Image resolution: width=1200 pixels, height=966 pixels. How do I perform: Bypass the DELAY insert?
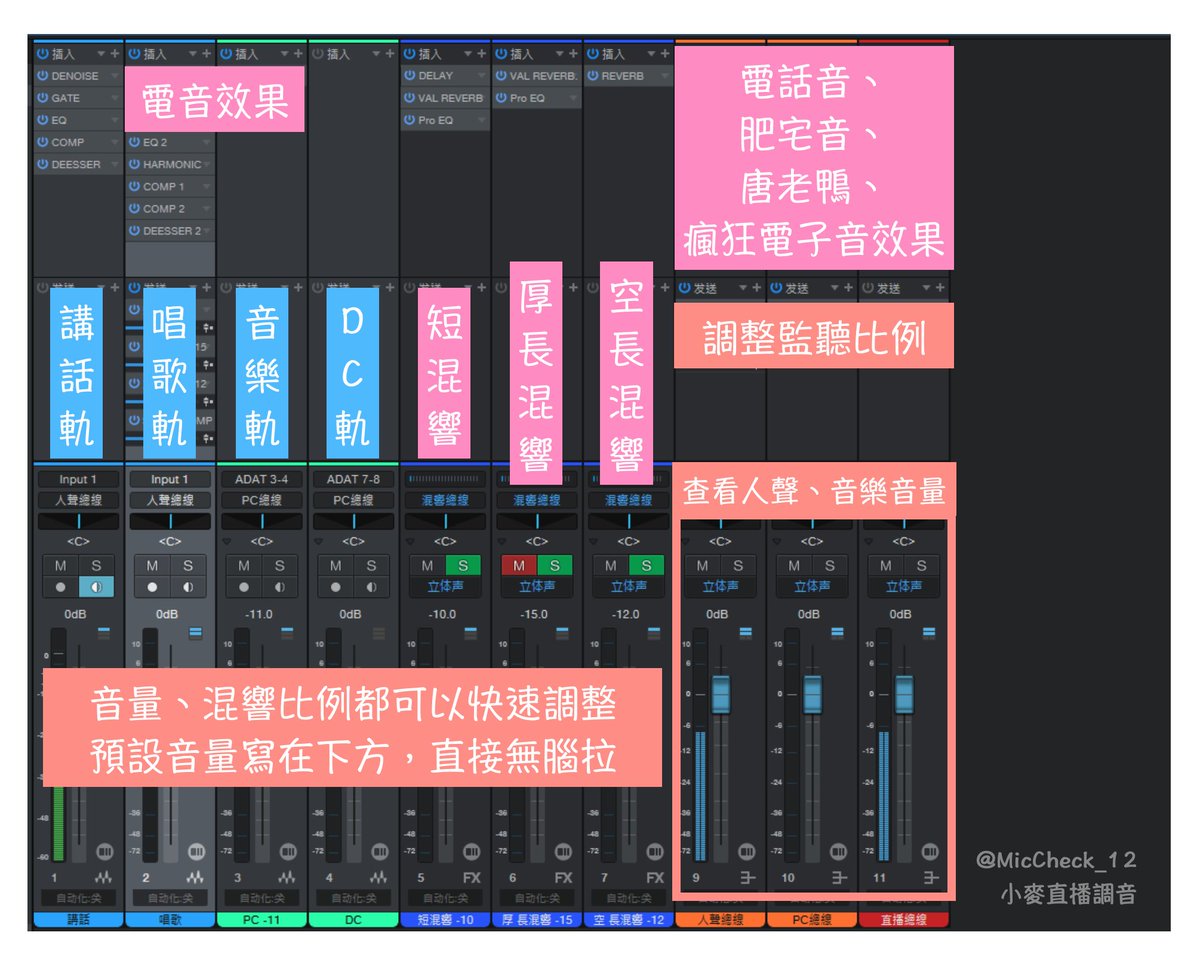pos(410,76)
